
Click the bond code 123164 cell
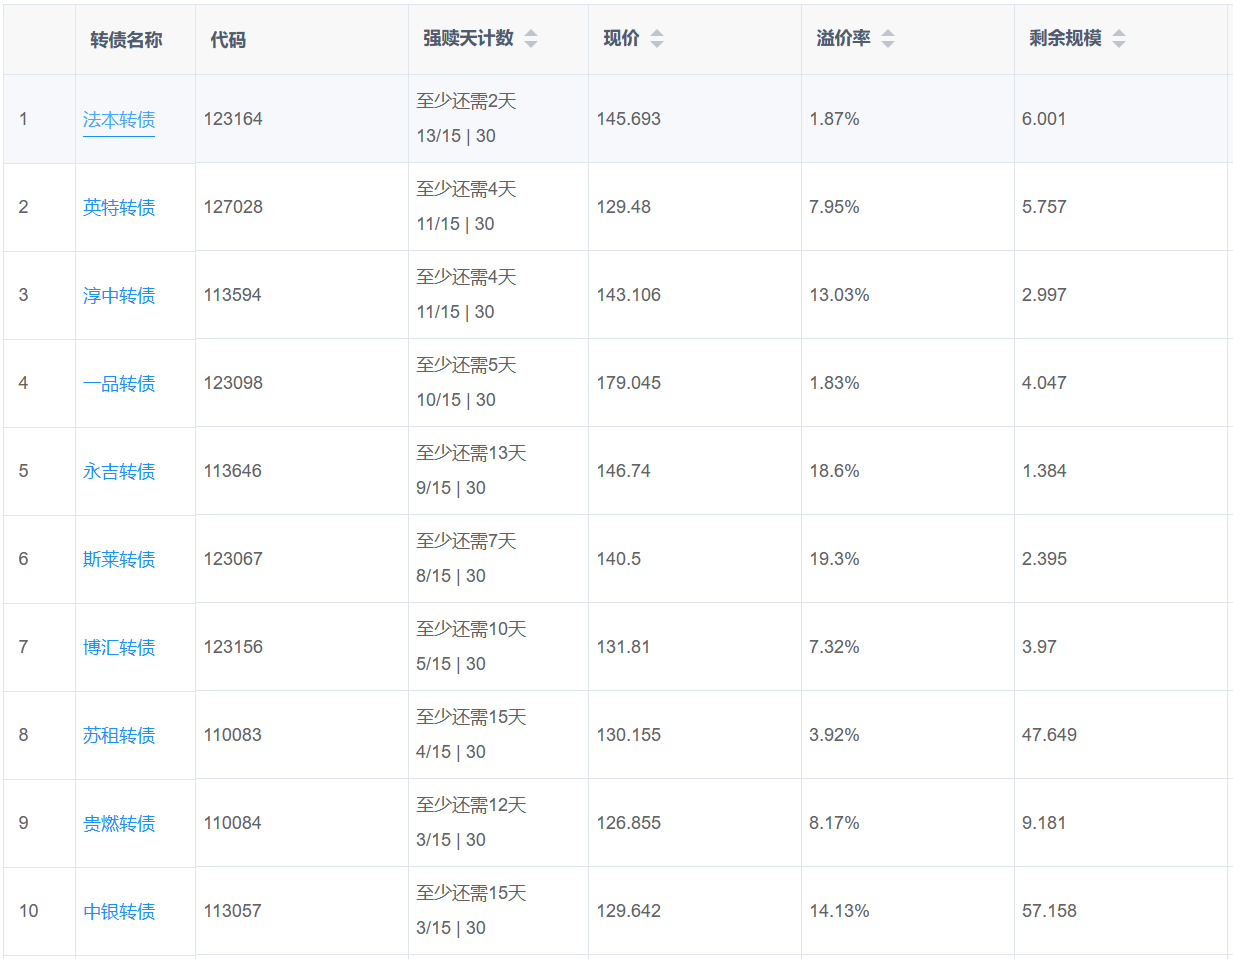pyautogui.click(x=233, y=119)
